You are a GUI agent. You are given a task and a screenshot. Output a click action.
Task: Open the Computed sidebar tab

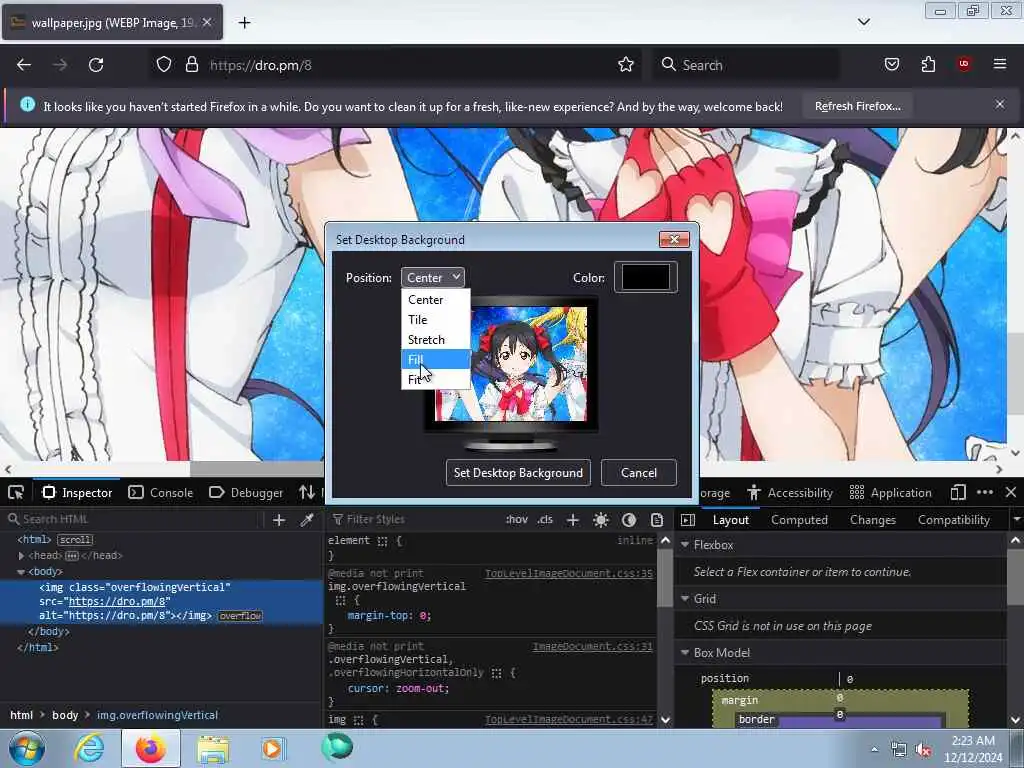(x=799, y=520)
